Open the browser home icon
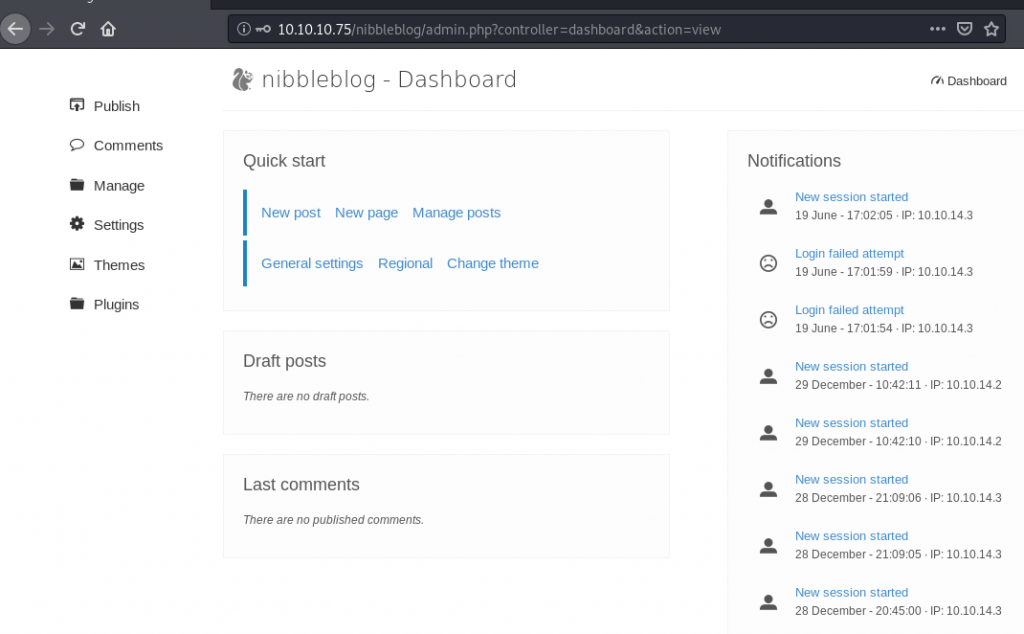The width and height of the screenshot is (1024, 634). pyautogui.click(x=108, y=29)
